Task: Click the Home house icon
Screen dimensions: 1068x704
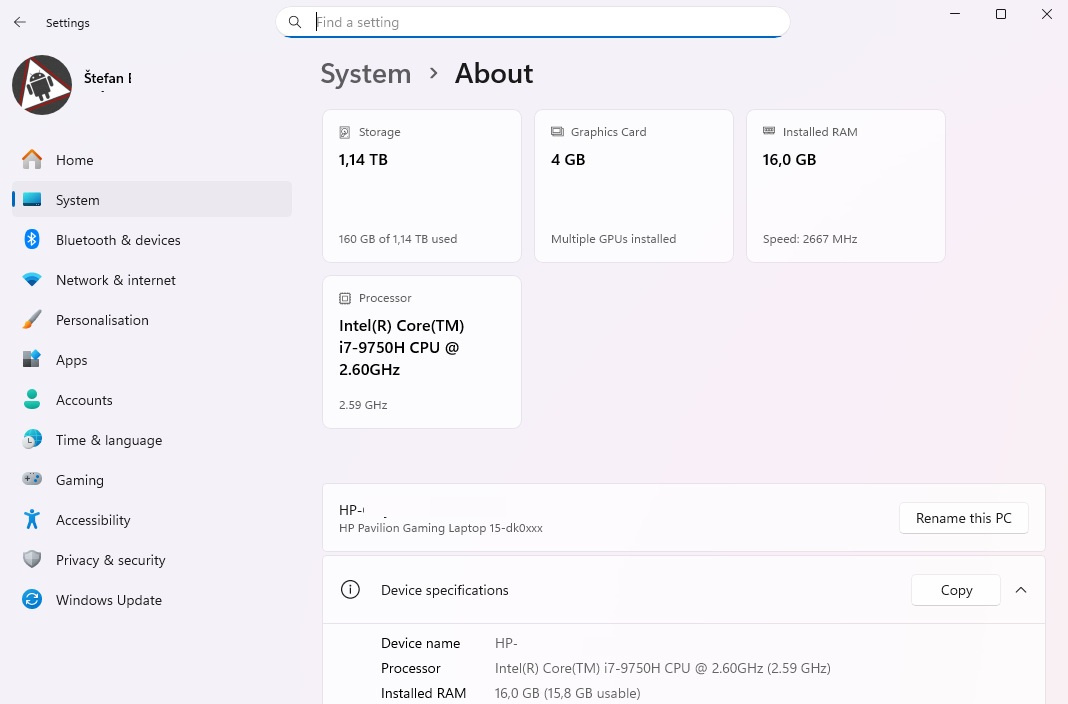Action: (x=32, y=159)
